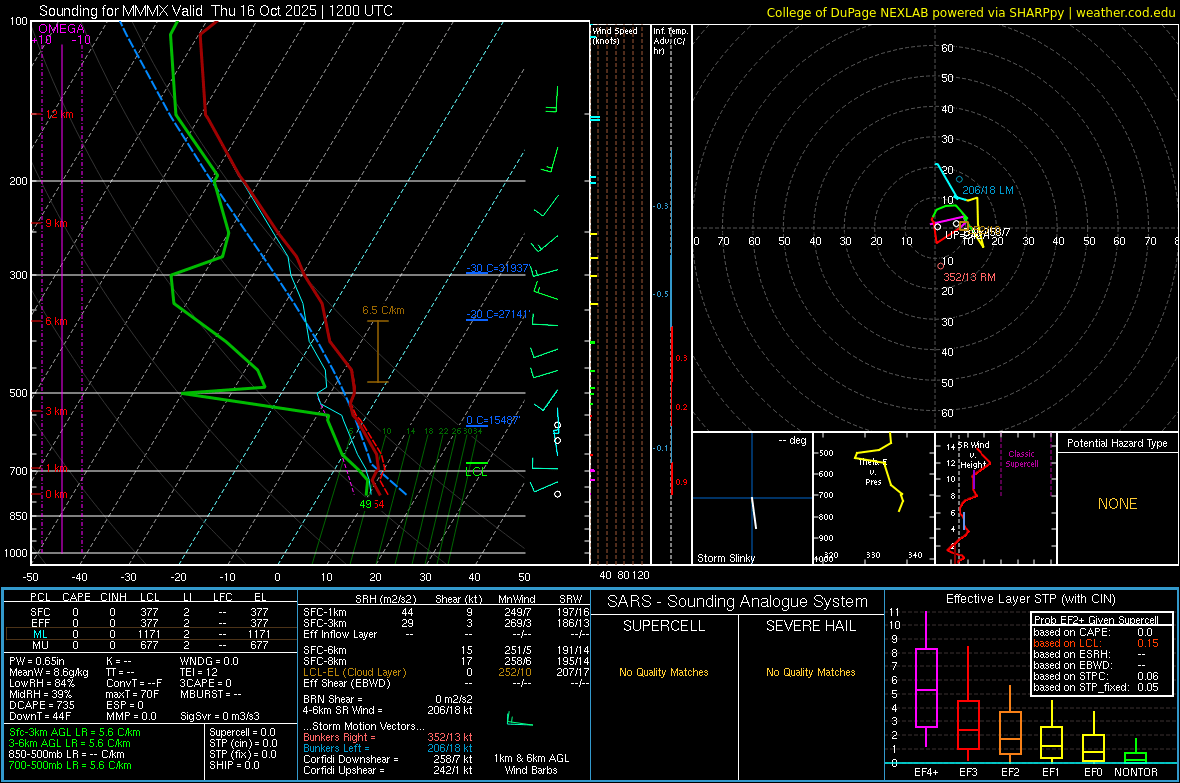Click the Storm Slinky panel label

click(x=725, y=558)
